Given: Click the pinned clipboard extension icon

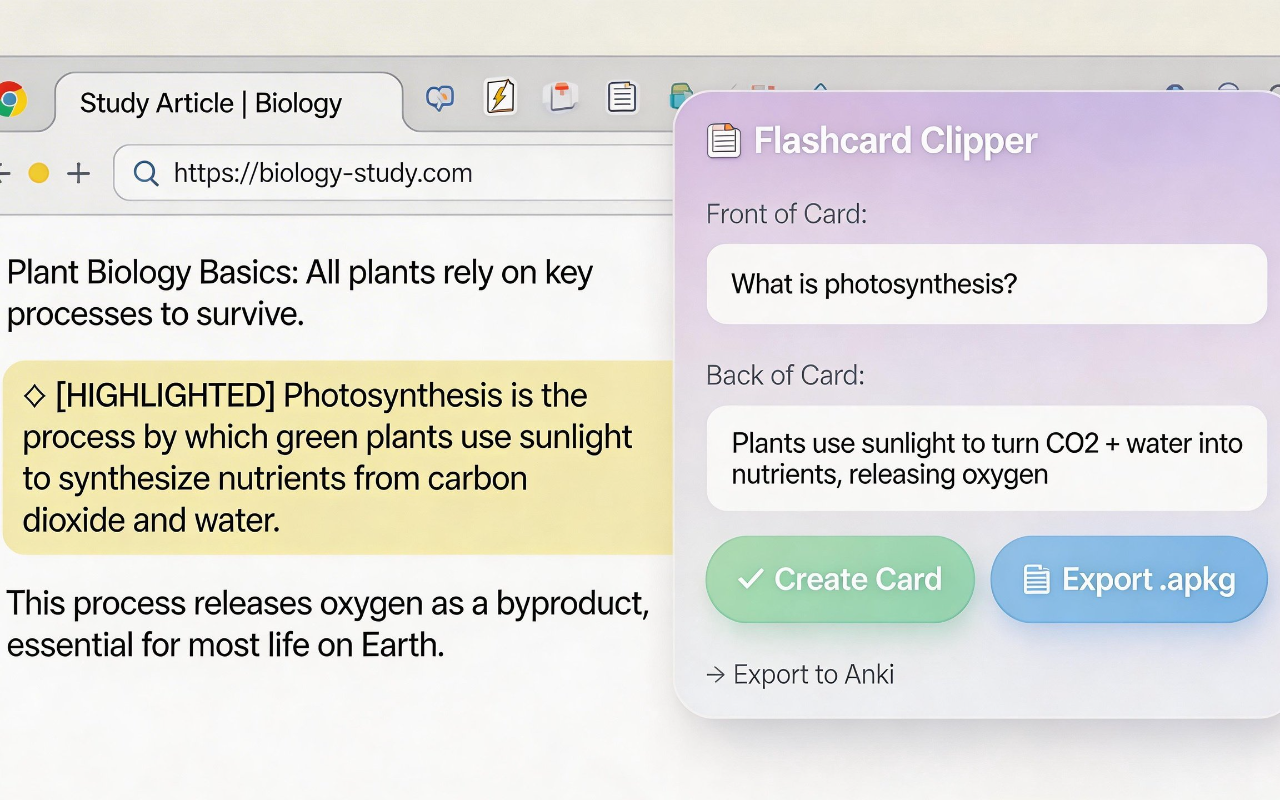Looking at the screenshot, I should (x=561, y=96).
